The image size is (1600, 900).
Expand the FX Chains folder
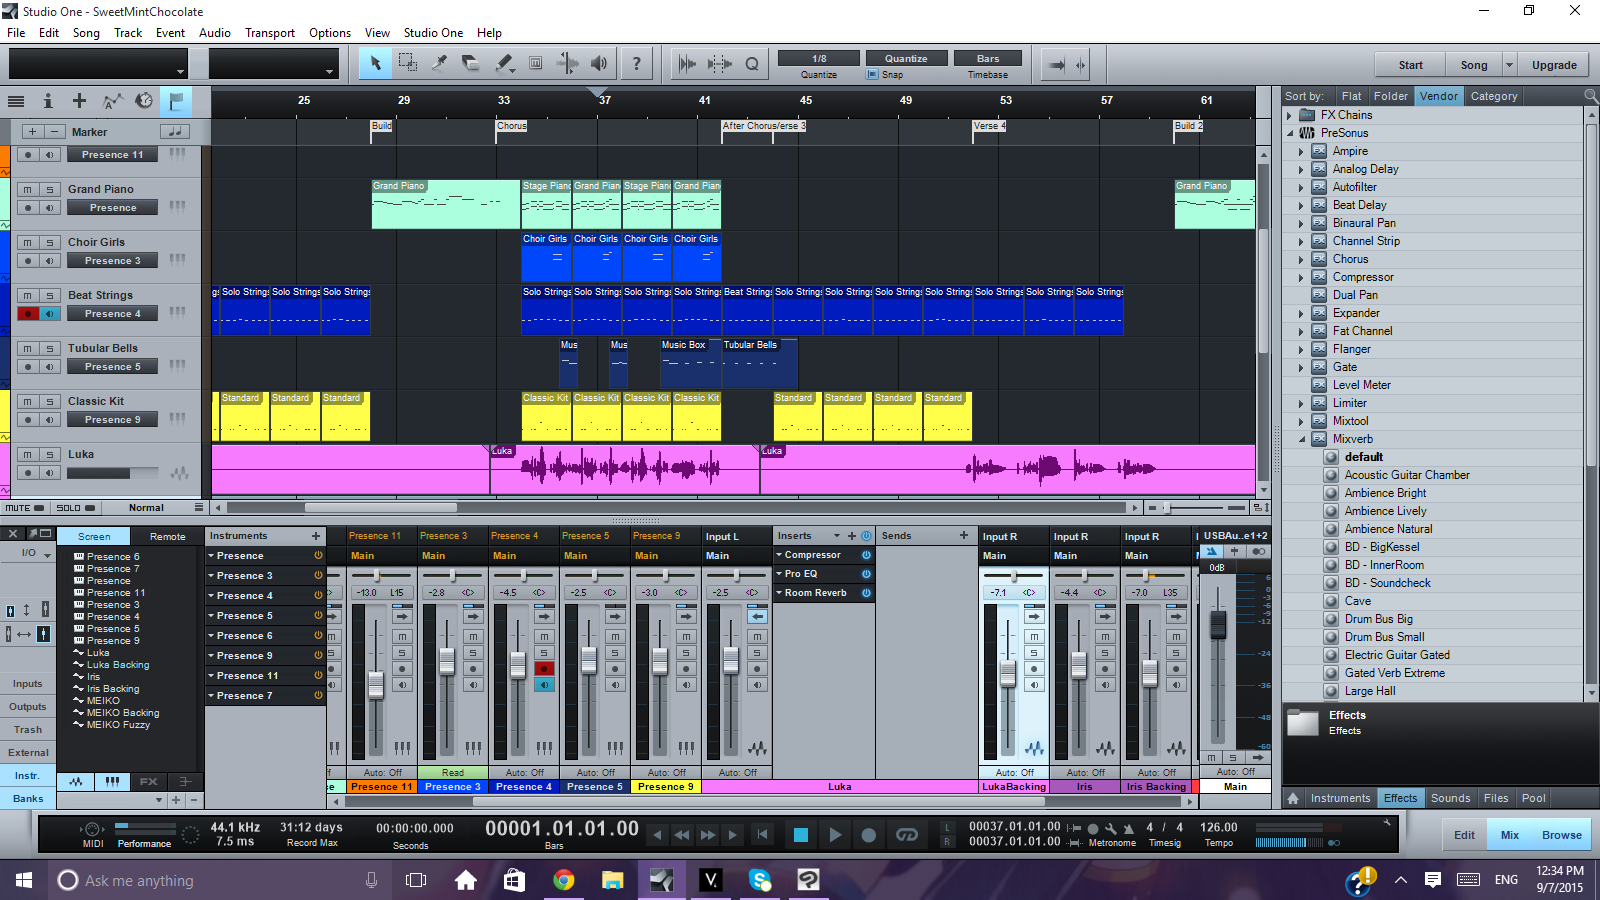tap(1289, 115)
